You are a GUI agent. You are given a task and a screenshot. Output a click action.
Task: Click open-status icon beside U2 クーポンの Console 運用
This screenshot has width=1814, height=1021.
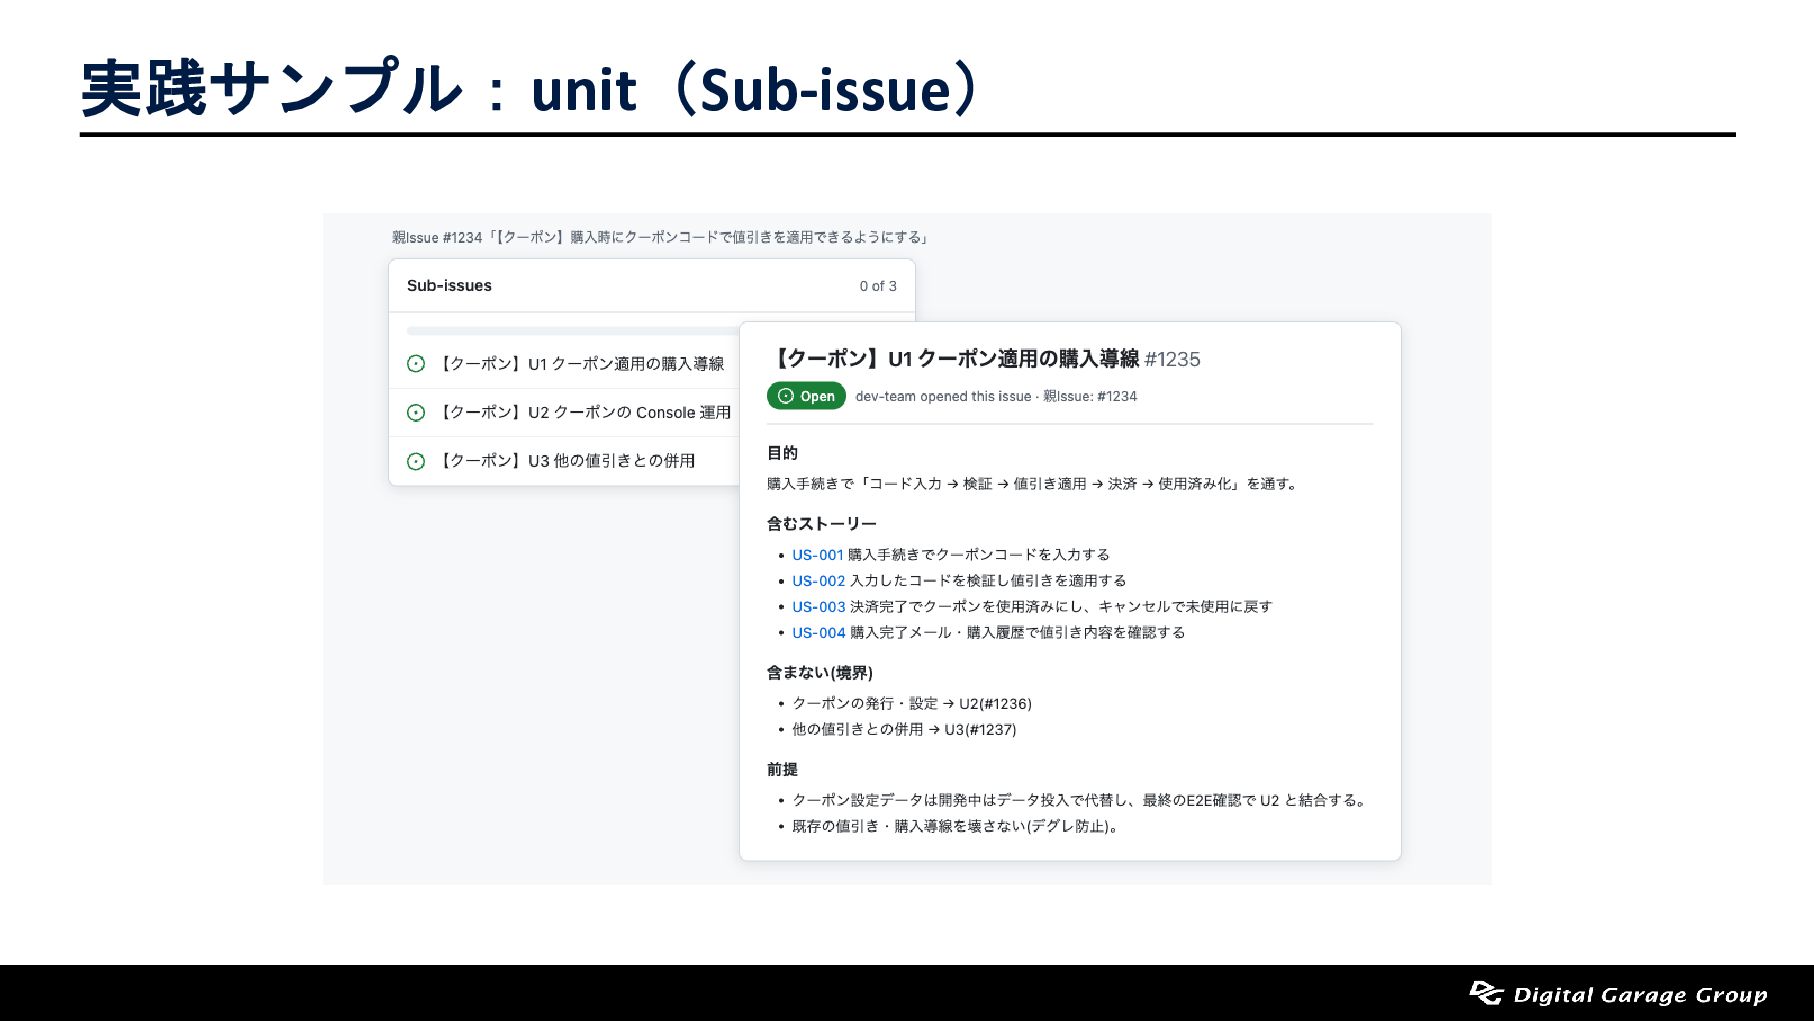[x=416, y=413]
